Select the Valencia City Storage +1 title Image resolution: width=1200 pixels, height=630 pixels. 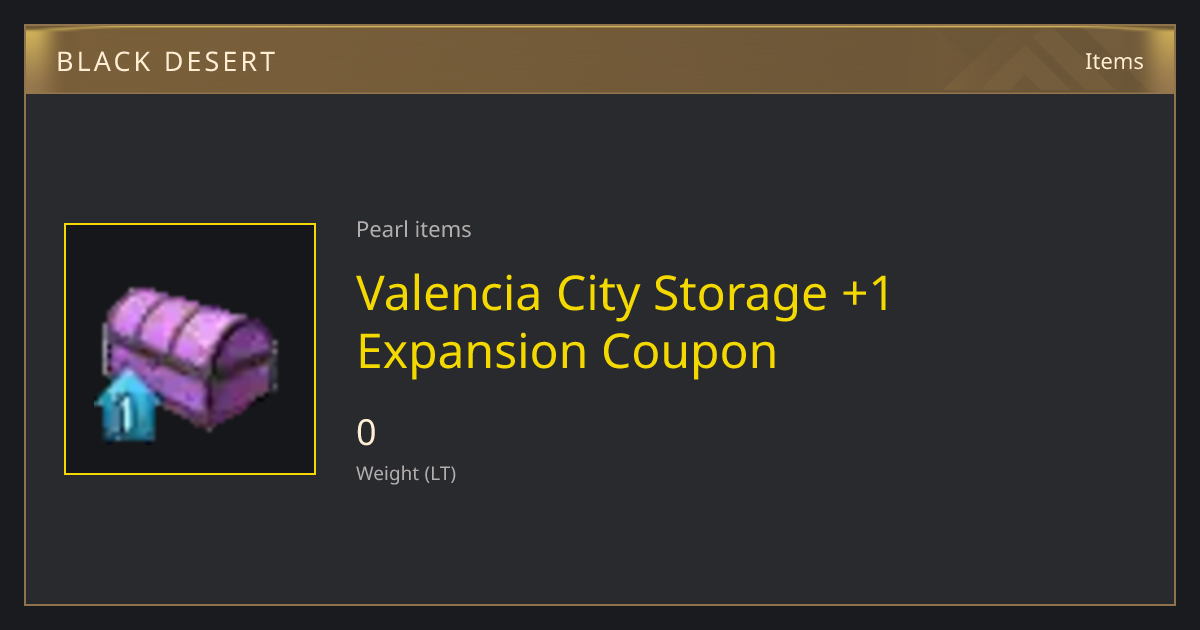624,293
